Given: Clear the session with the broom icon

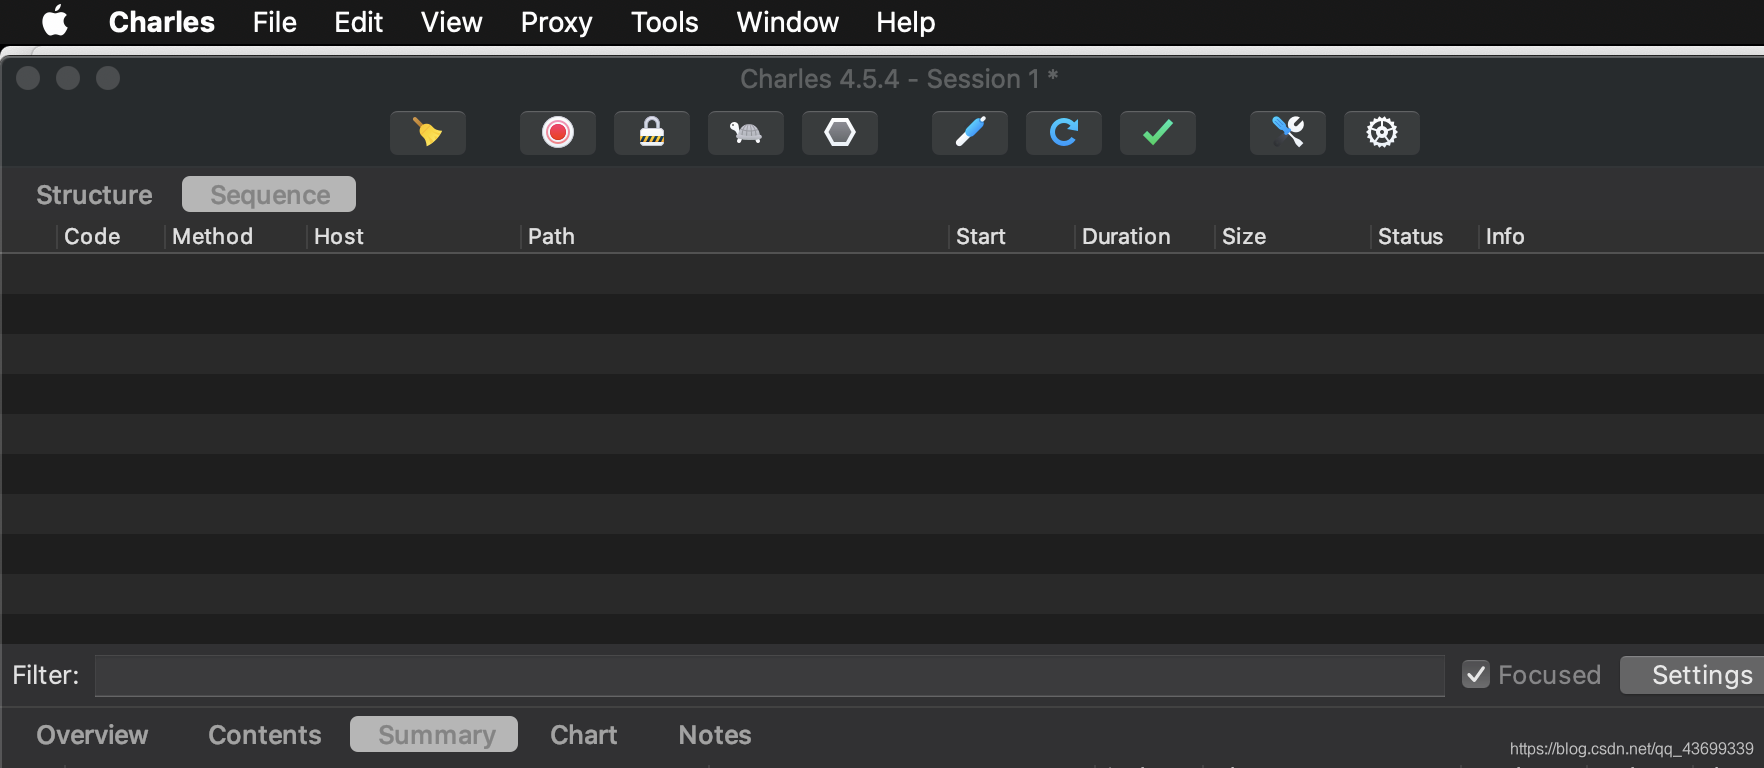Looking at the screenshot, I should pos(428,132).
